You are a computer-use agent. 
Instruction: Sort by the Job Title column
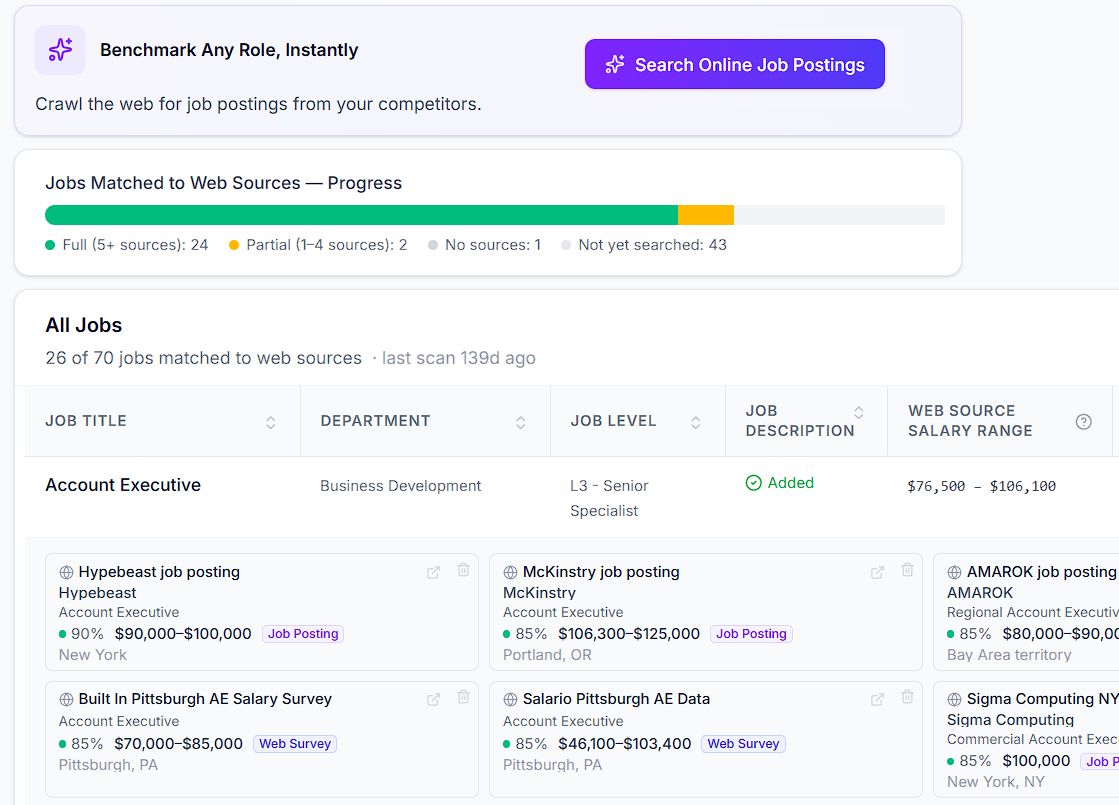pos(270,422)
